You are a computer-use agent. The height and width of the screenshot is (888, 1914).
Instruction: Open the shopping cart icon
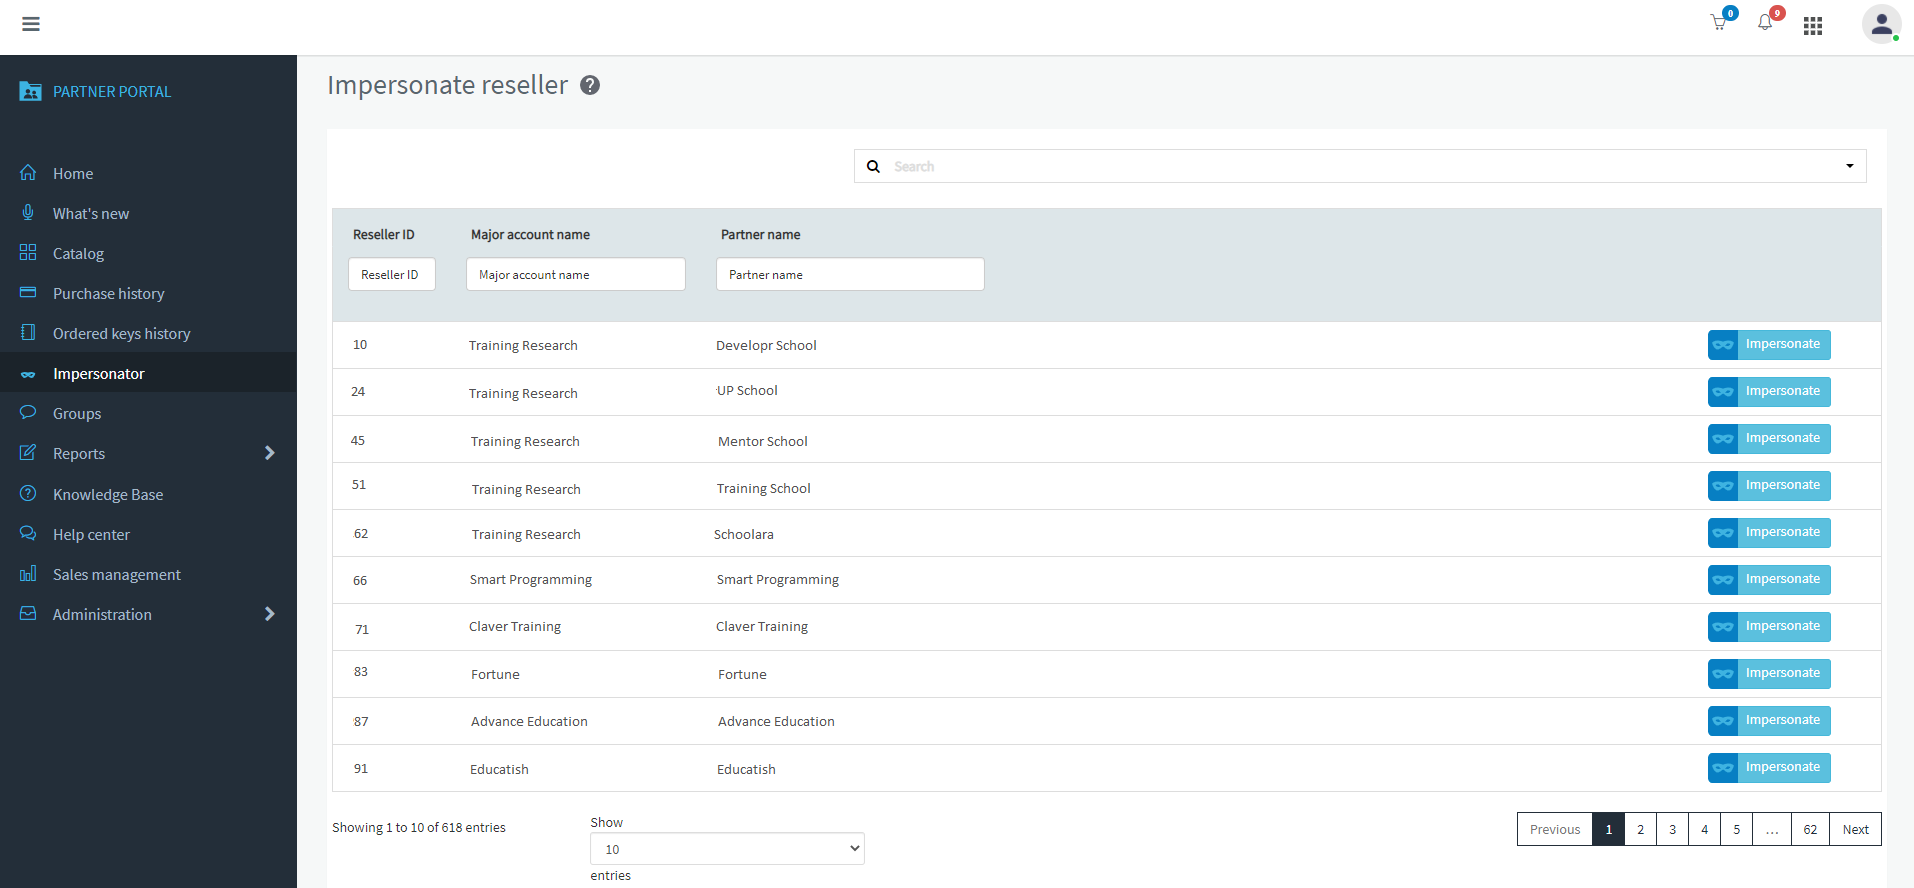[x=1719, y=23]
